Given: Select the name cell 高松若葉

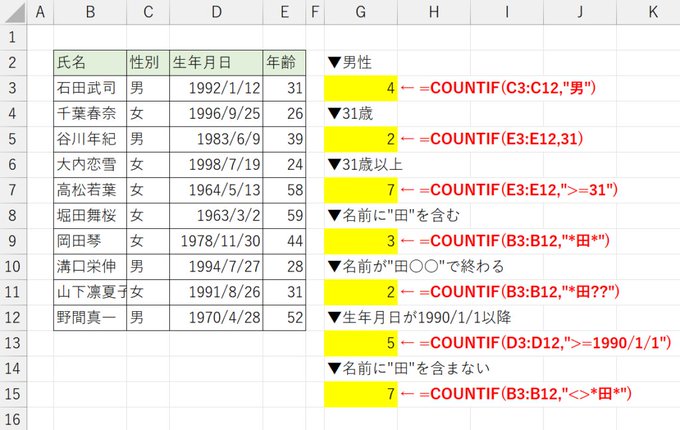Looking at the screenshot, I should click(x=90, y=190).
